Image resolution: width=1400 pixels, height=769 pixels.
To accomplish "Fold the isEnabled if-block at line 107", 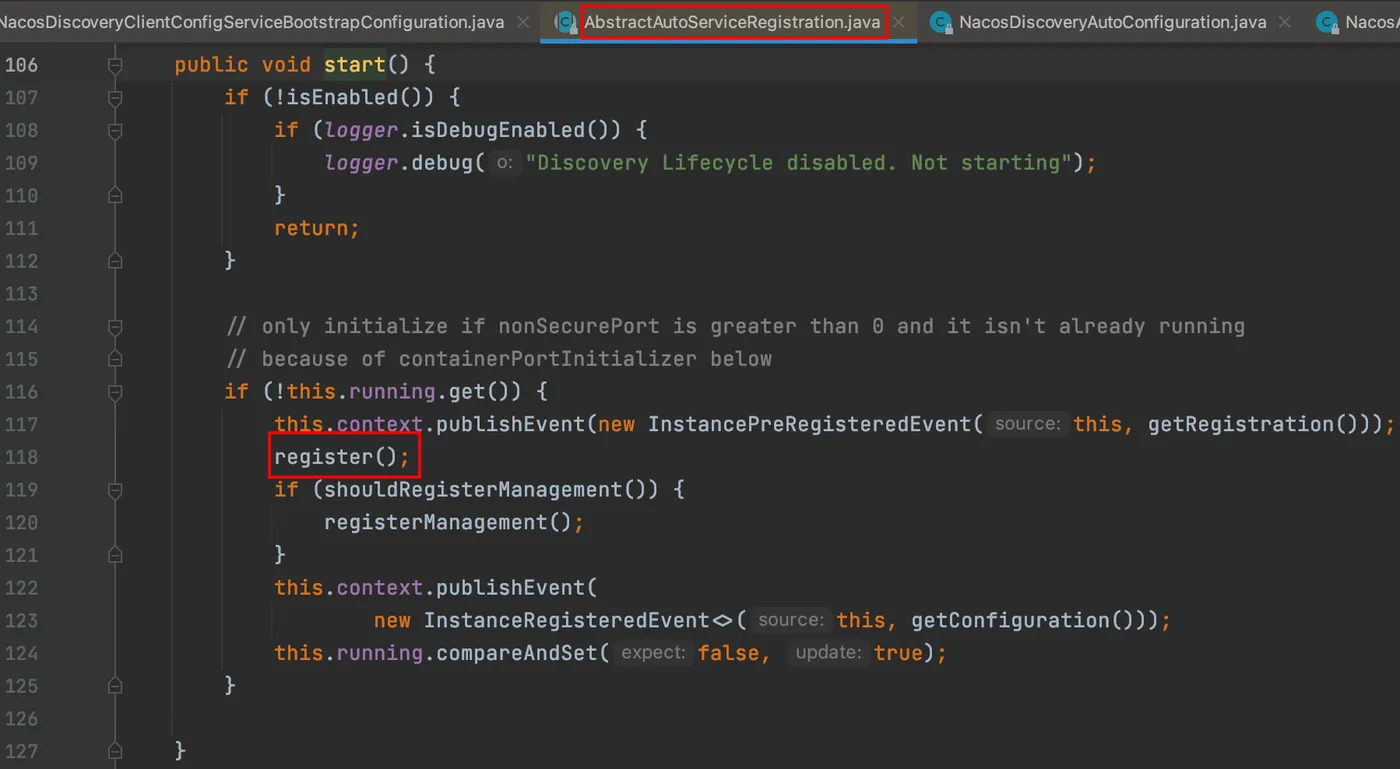I will (x=115, y=98).
